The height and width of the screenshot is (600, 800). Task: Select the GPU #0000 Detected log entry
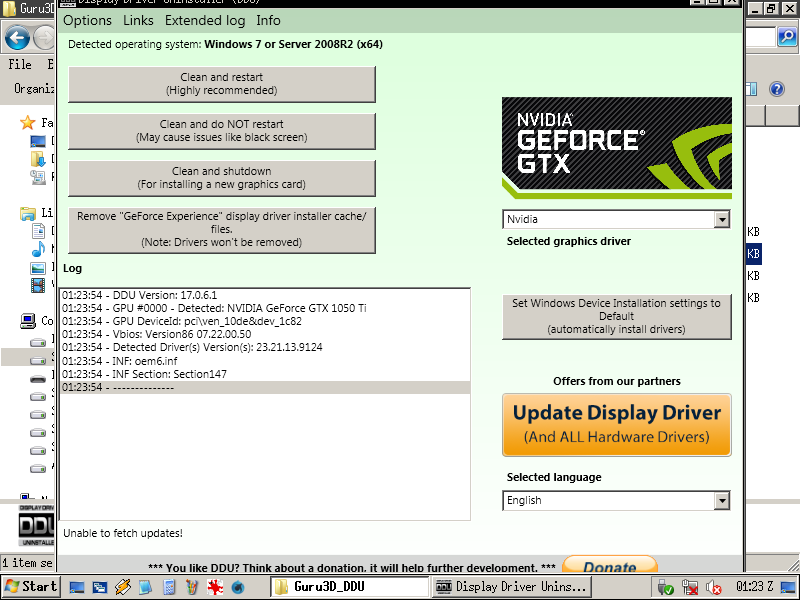pyautogui.click(x=265, y=308)
